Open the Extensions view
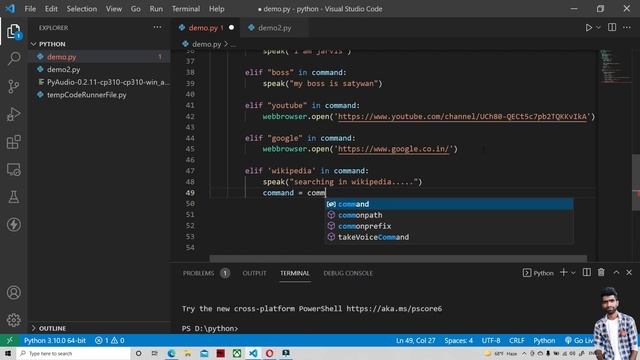This screenshot has width=640, height=360. 13,142
